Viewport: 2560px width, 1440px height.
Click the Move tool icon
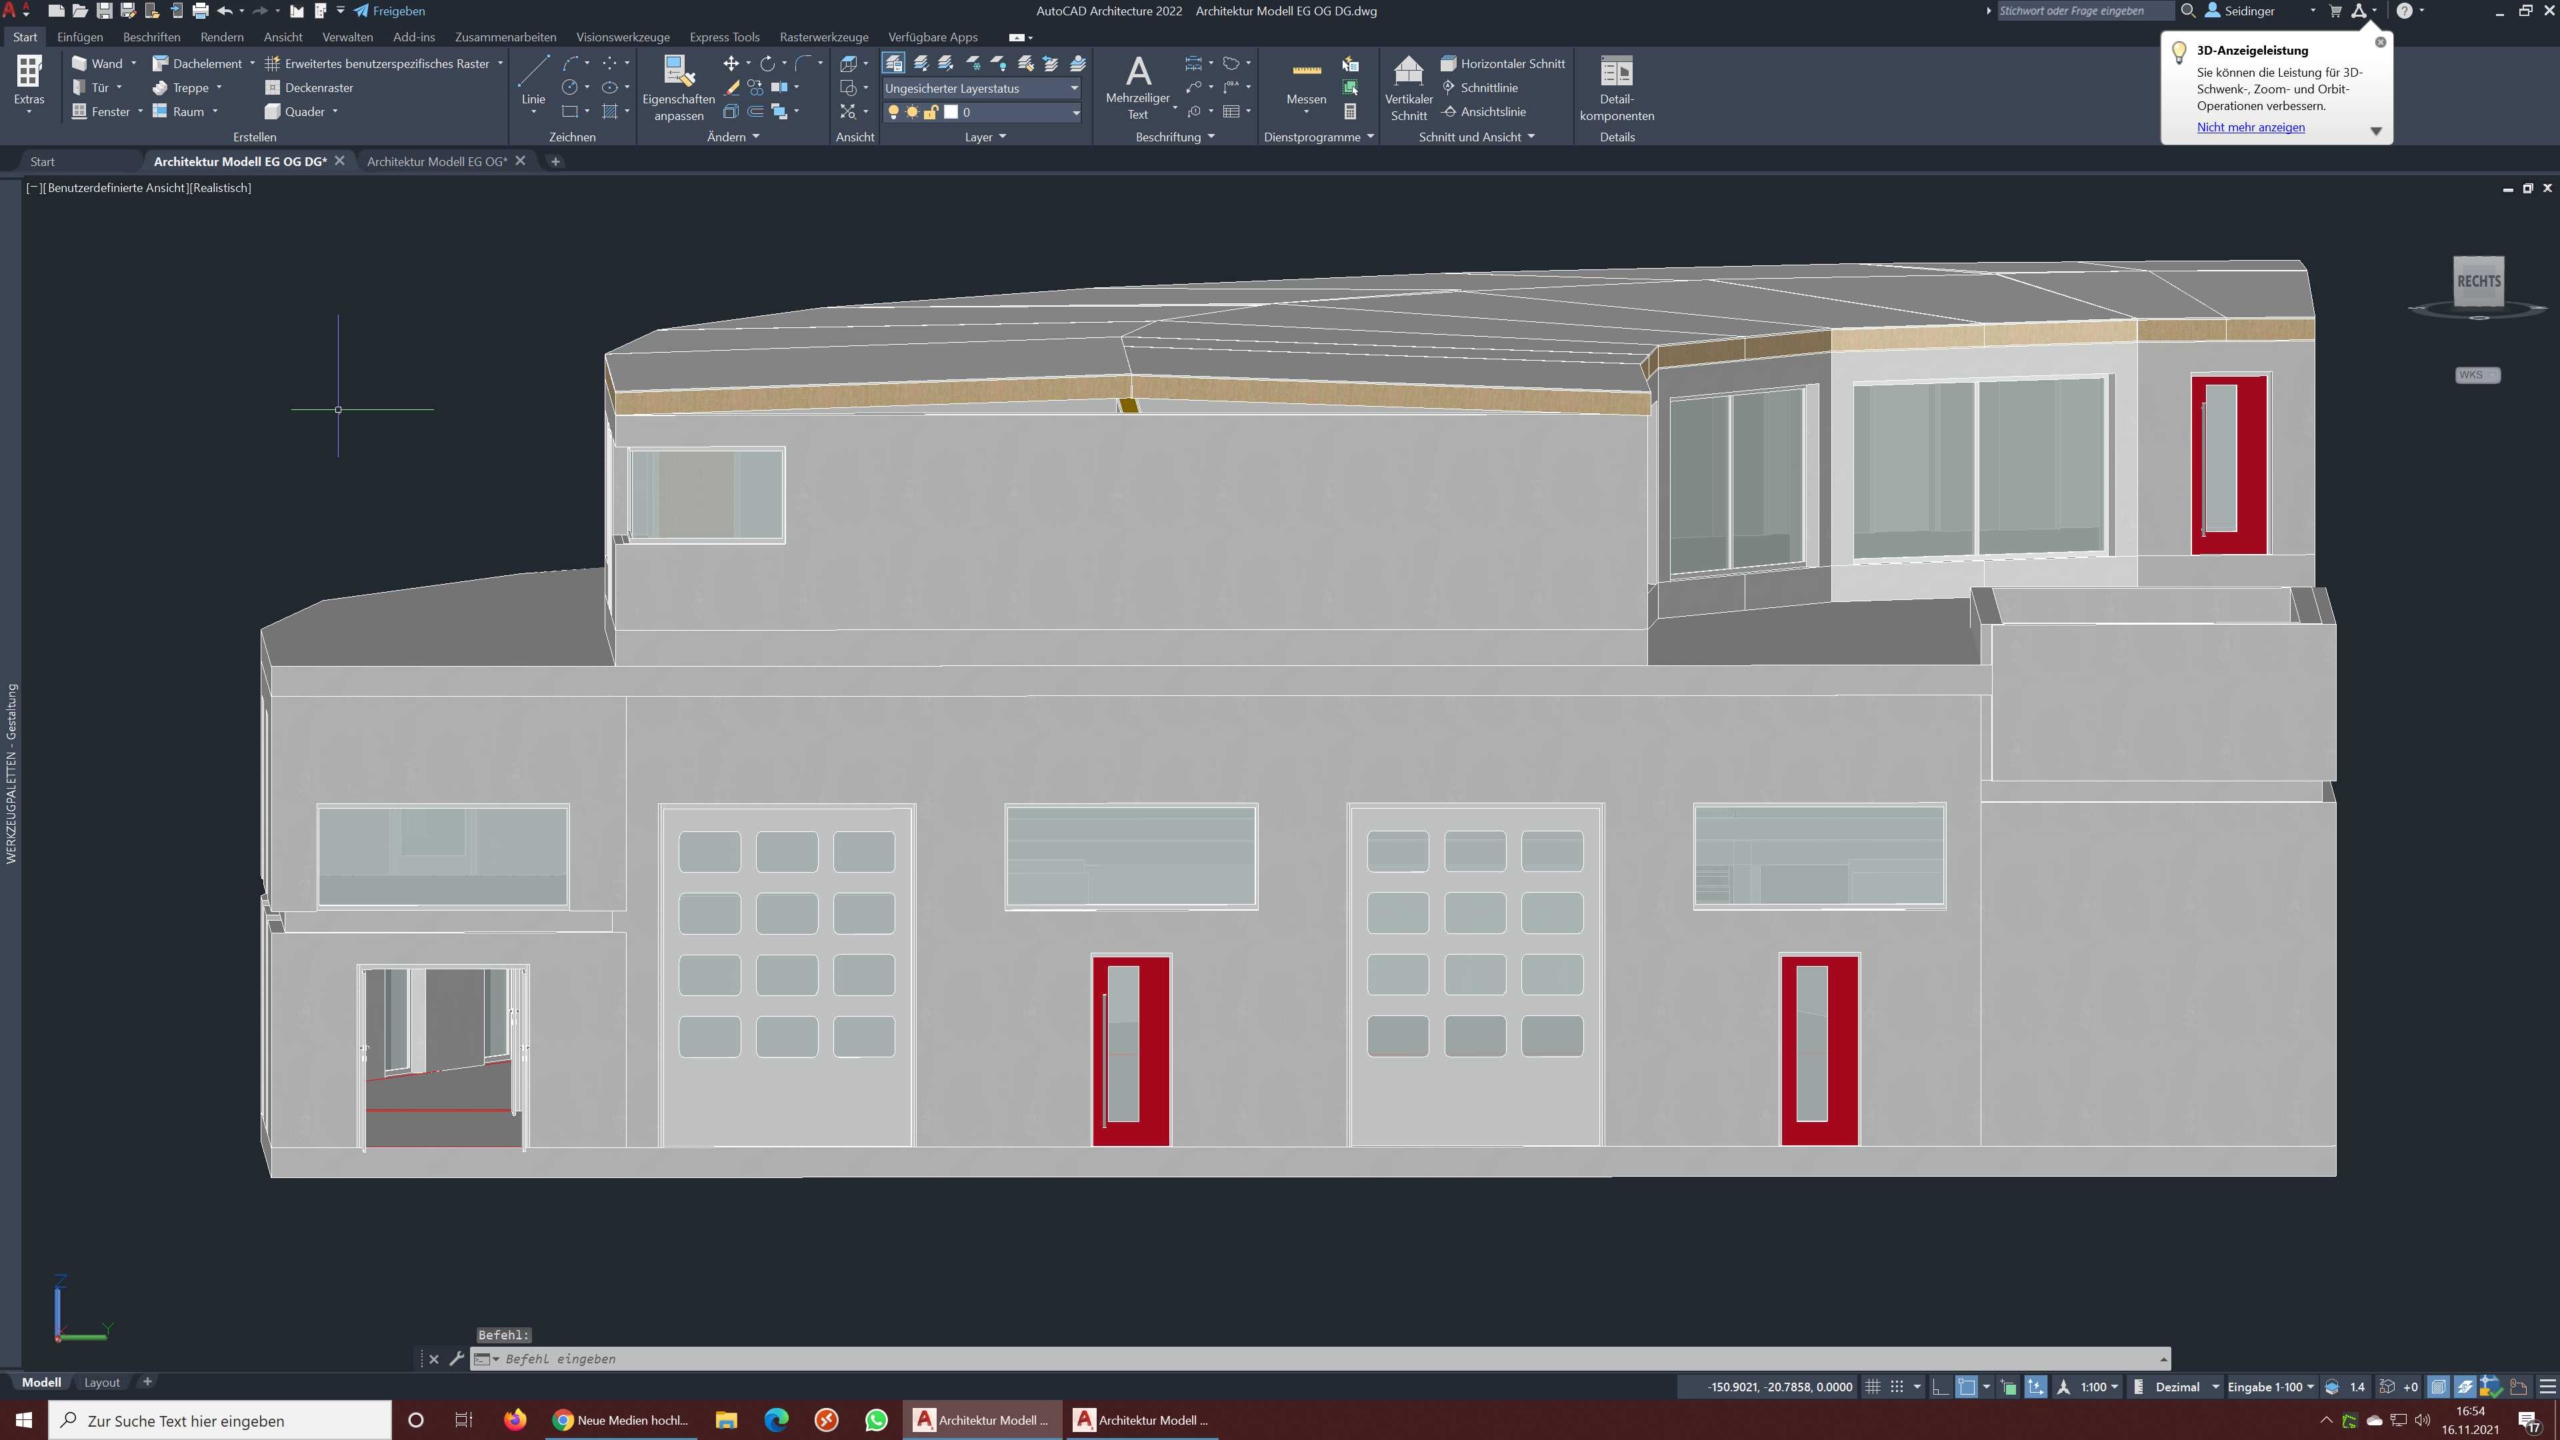coord(731,63)
